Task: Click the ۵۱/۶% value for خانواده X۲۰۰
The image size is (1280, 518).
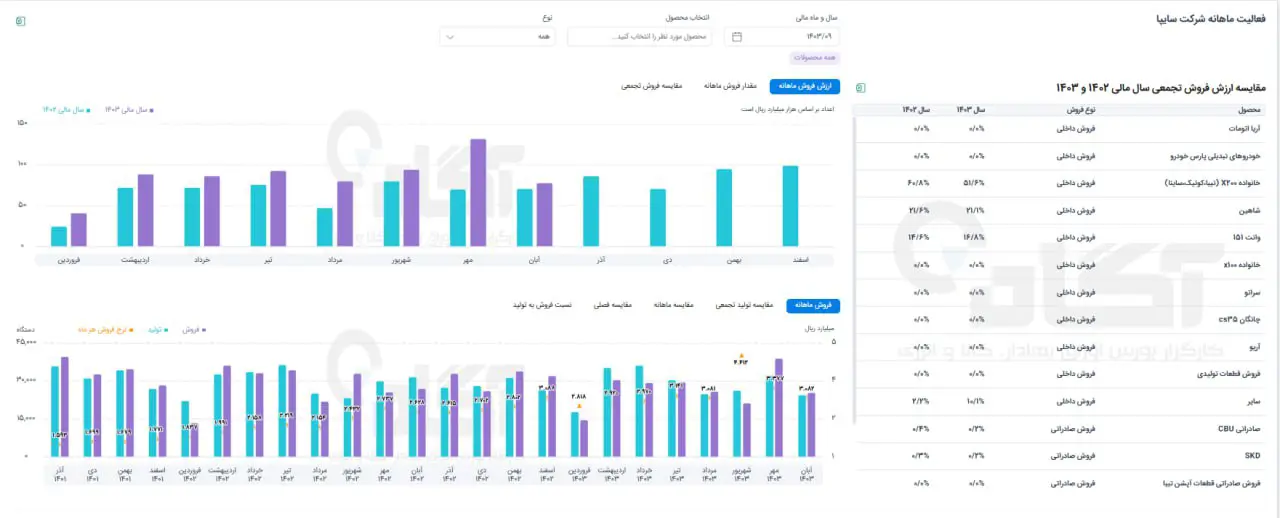Action: point(975,184)
